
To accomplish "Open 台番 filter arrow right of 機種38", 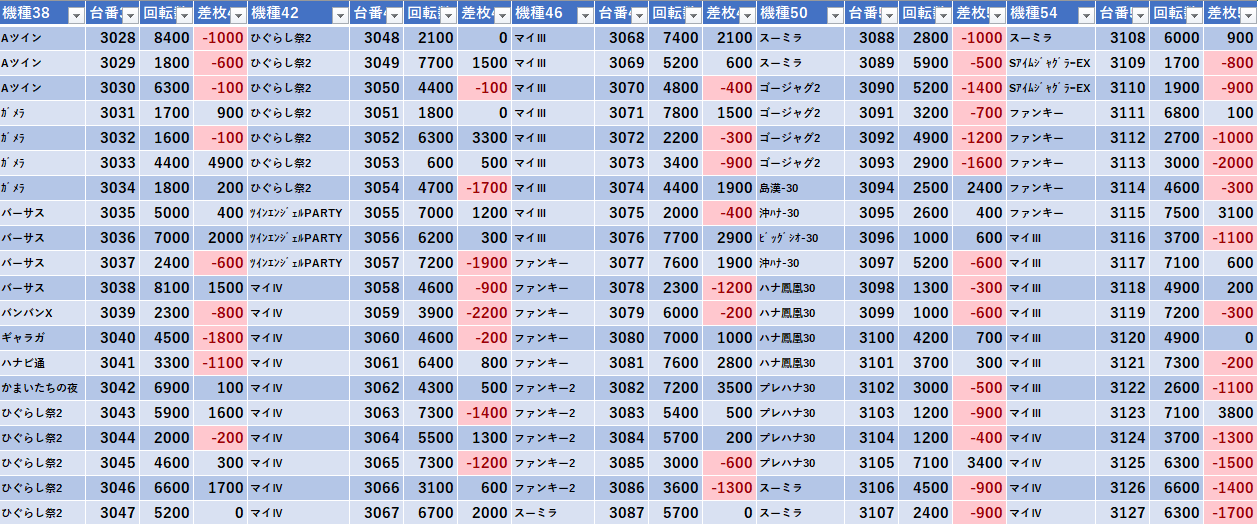I will pyautogui.click(x=129, y=15).
